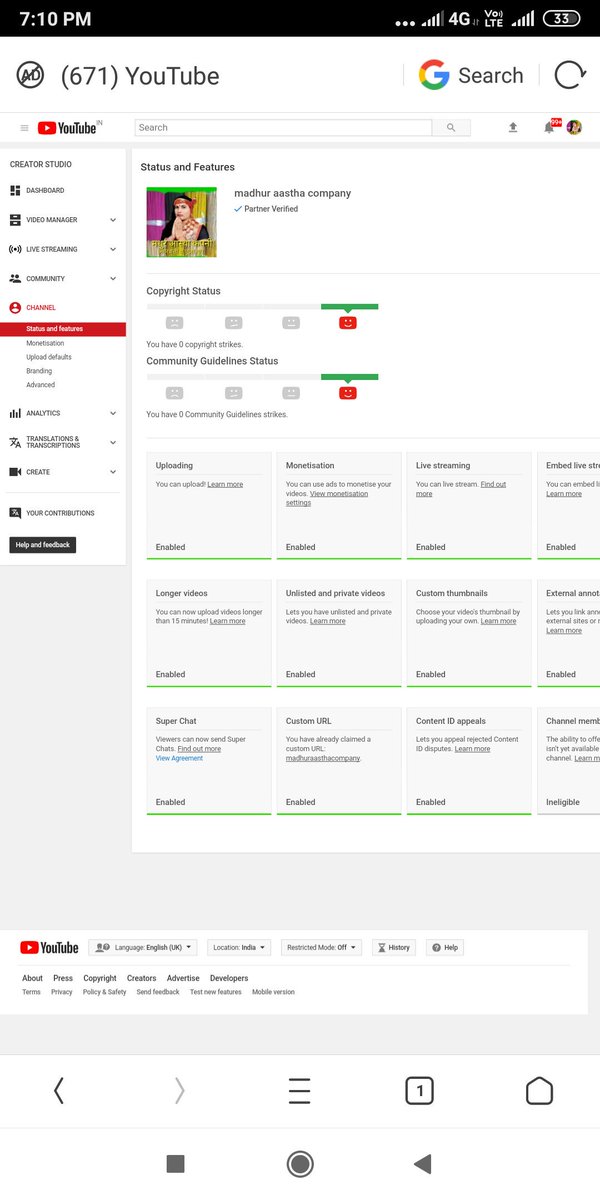The image size is (600, 1200).
Task: Expand the Community section
Action: coord(113,279)
